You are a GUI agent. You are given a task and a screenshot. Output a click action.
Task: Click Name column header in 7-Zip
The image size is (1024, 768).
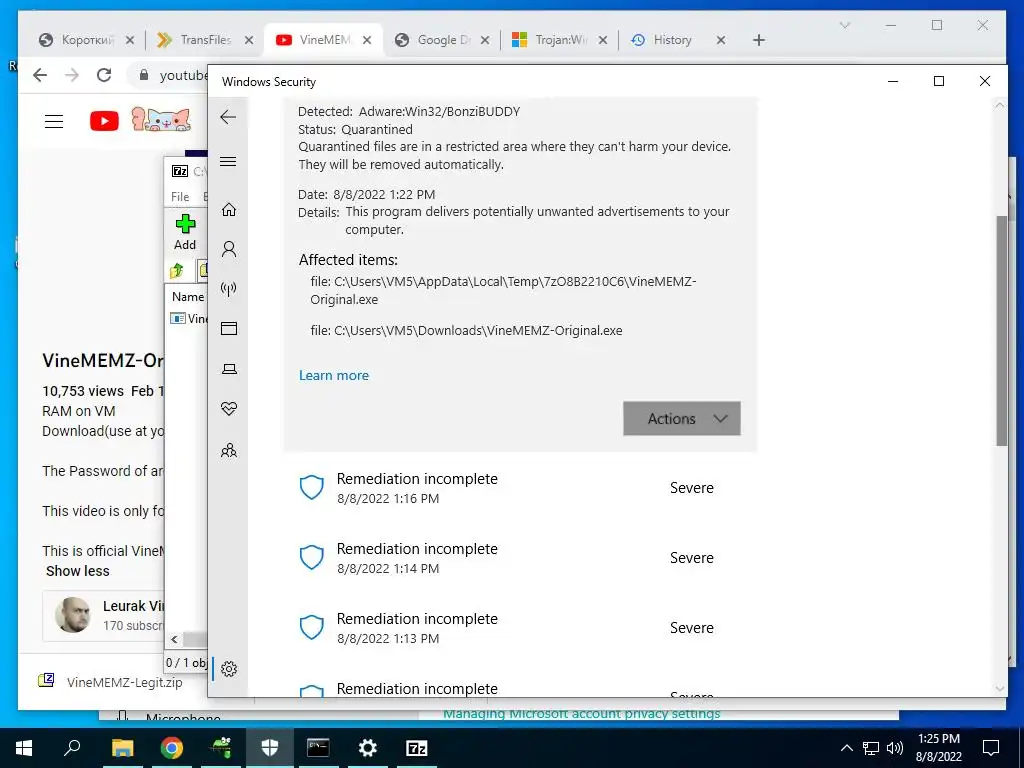click(x=187, y=296)
